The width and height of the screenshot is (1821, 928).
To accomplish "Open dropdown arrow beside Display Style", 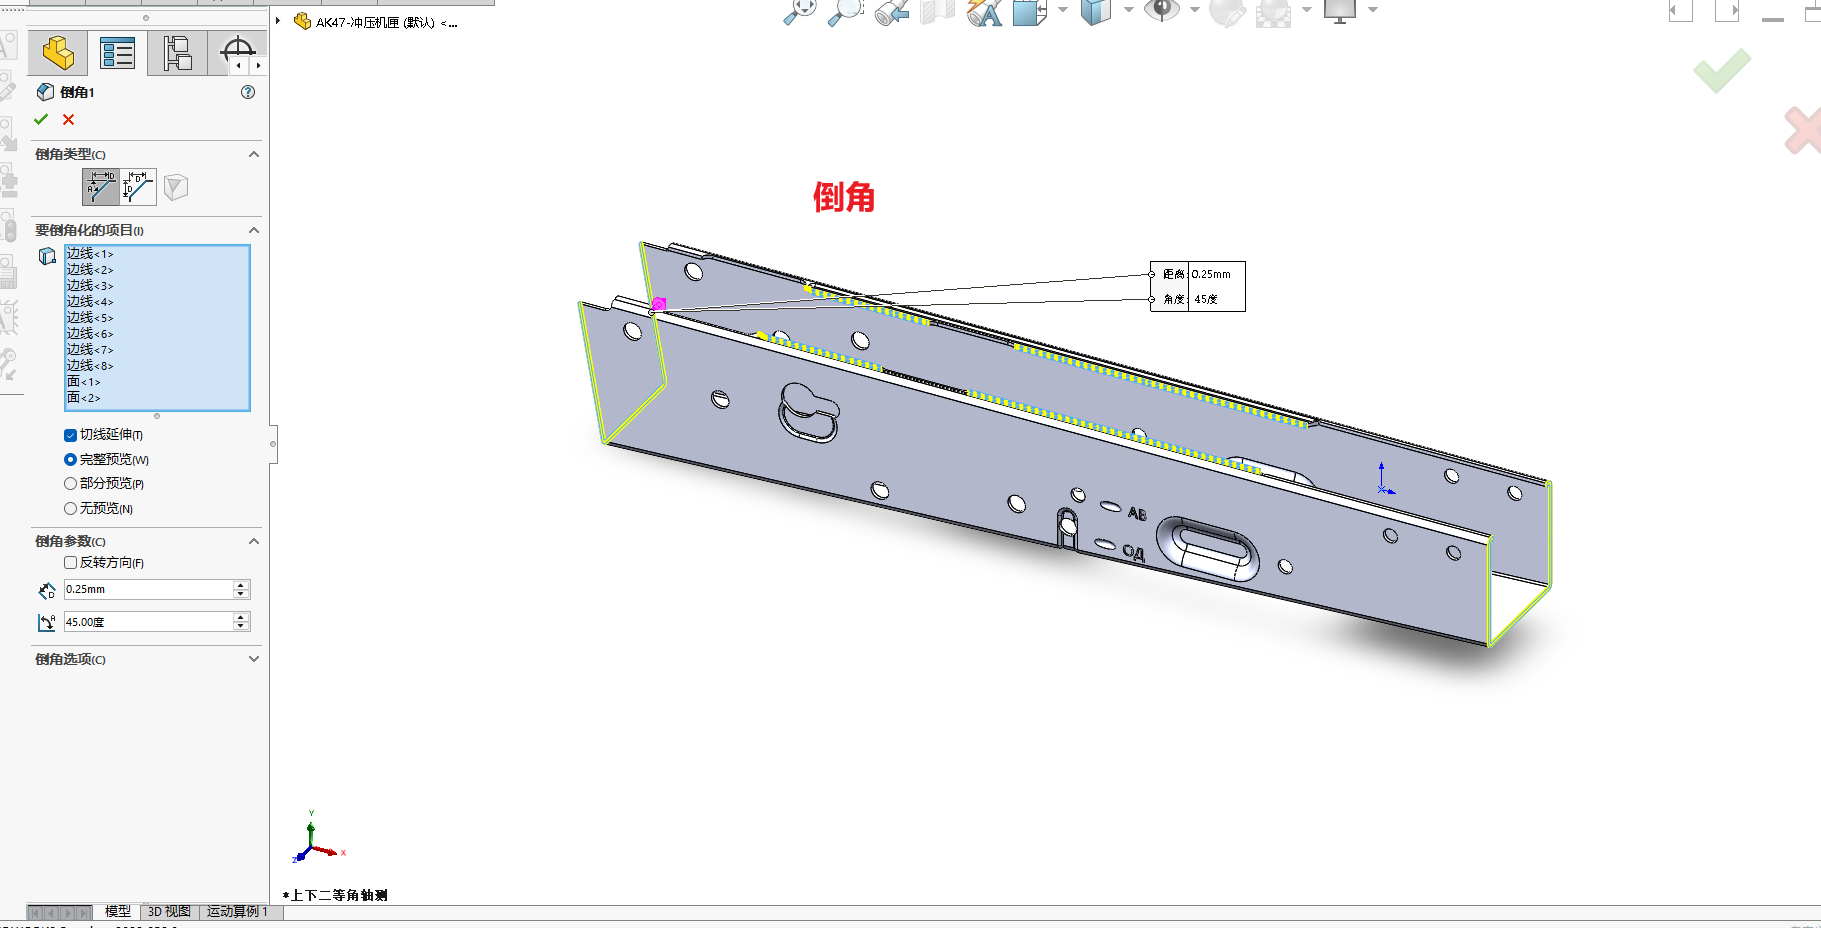I will 1128,10.
